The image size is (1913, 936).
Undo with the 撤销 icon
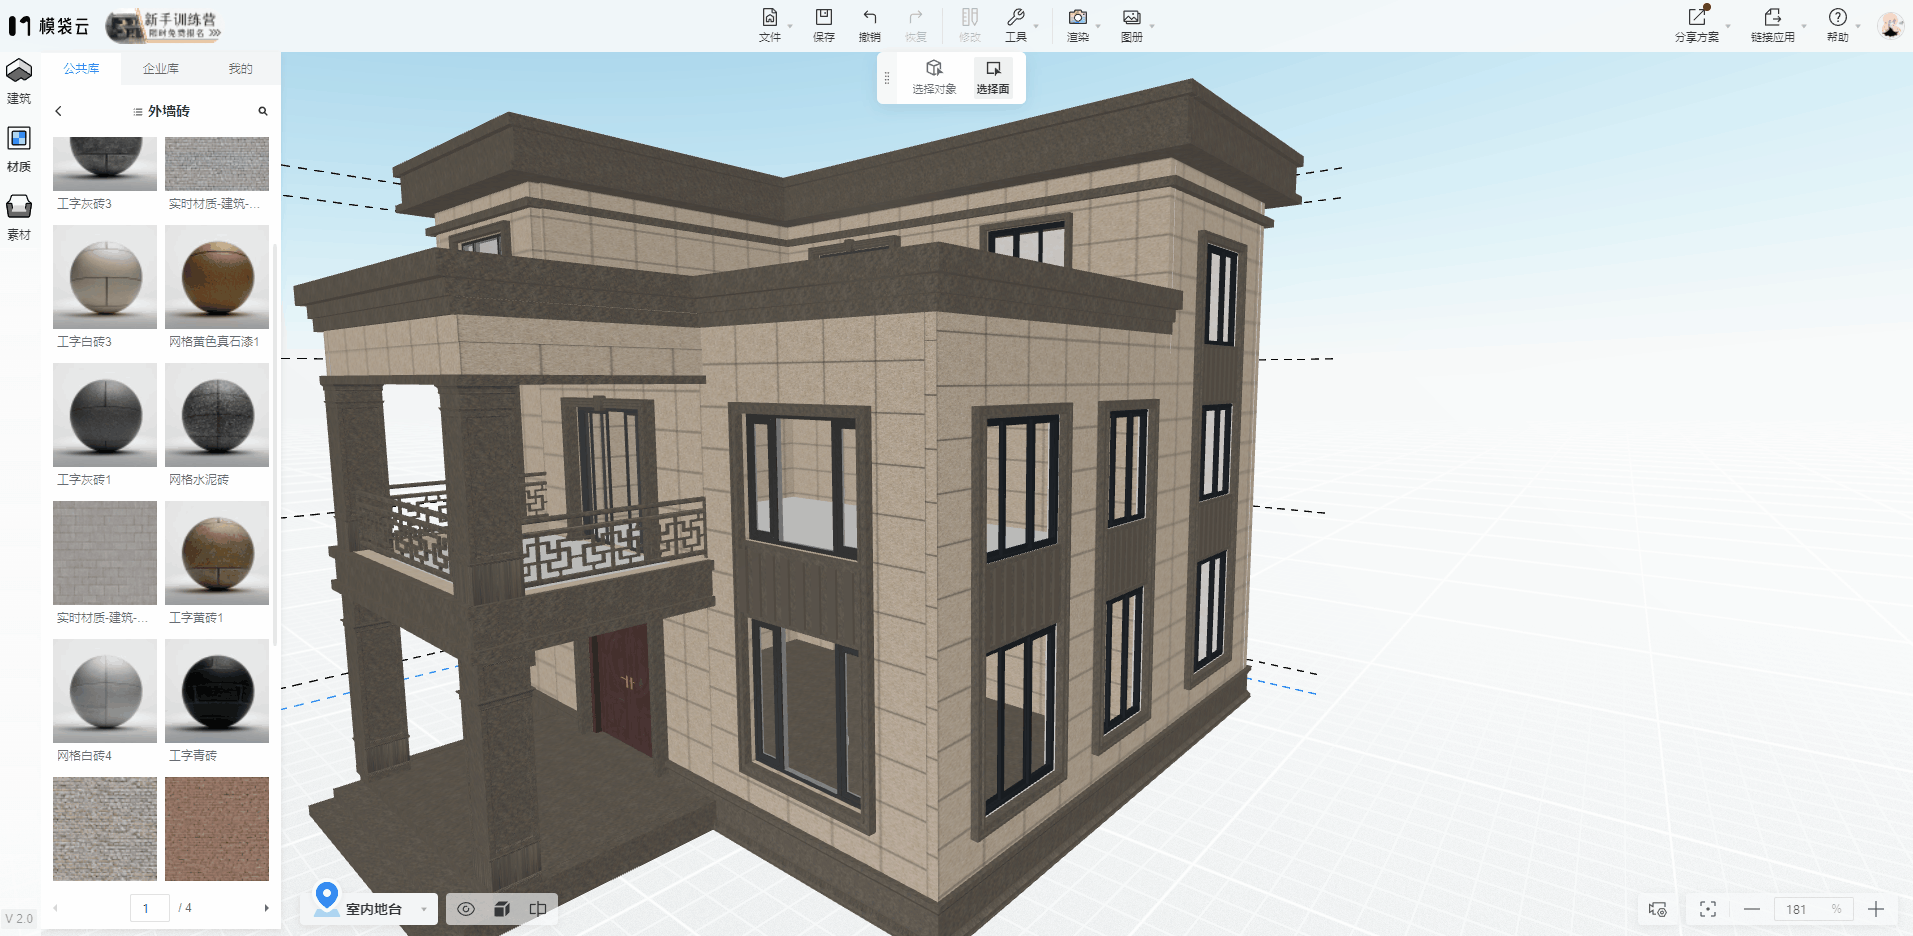[869, 24]
